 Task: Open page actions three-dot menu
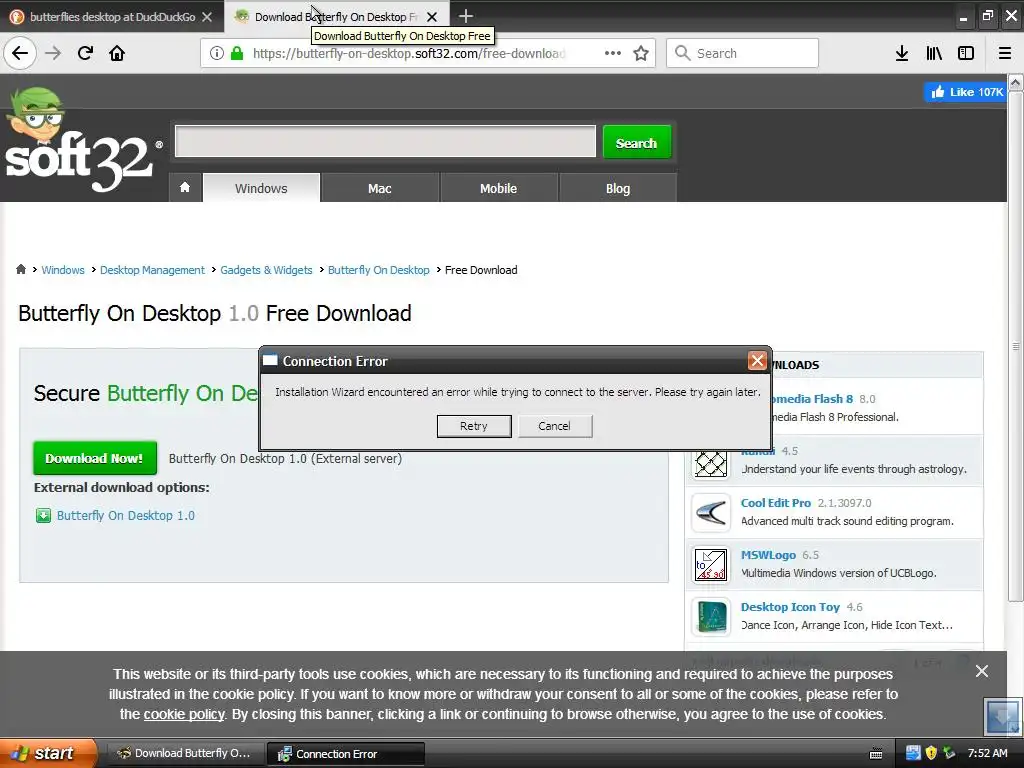(x=613, y=53)
